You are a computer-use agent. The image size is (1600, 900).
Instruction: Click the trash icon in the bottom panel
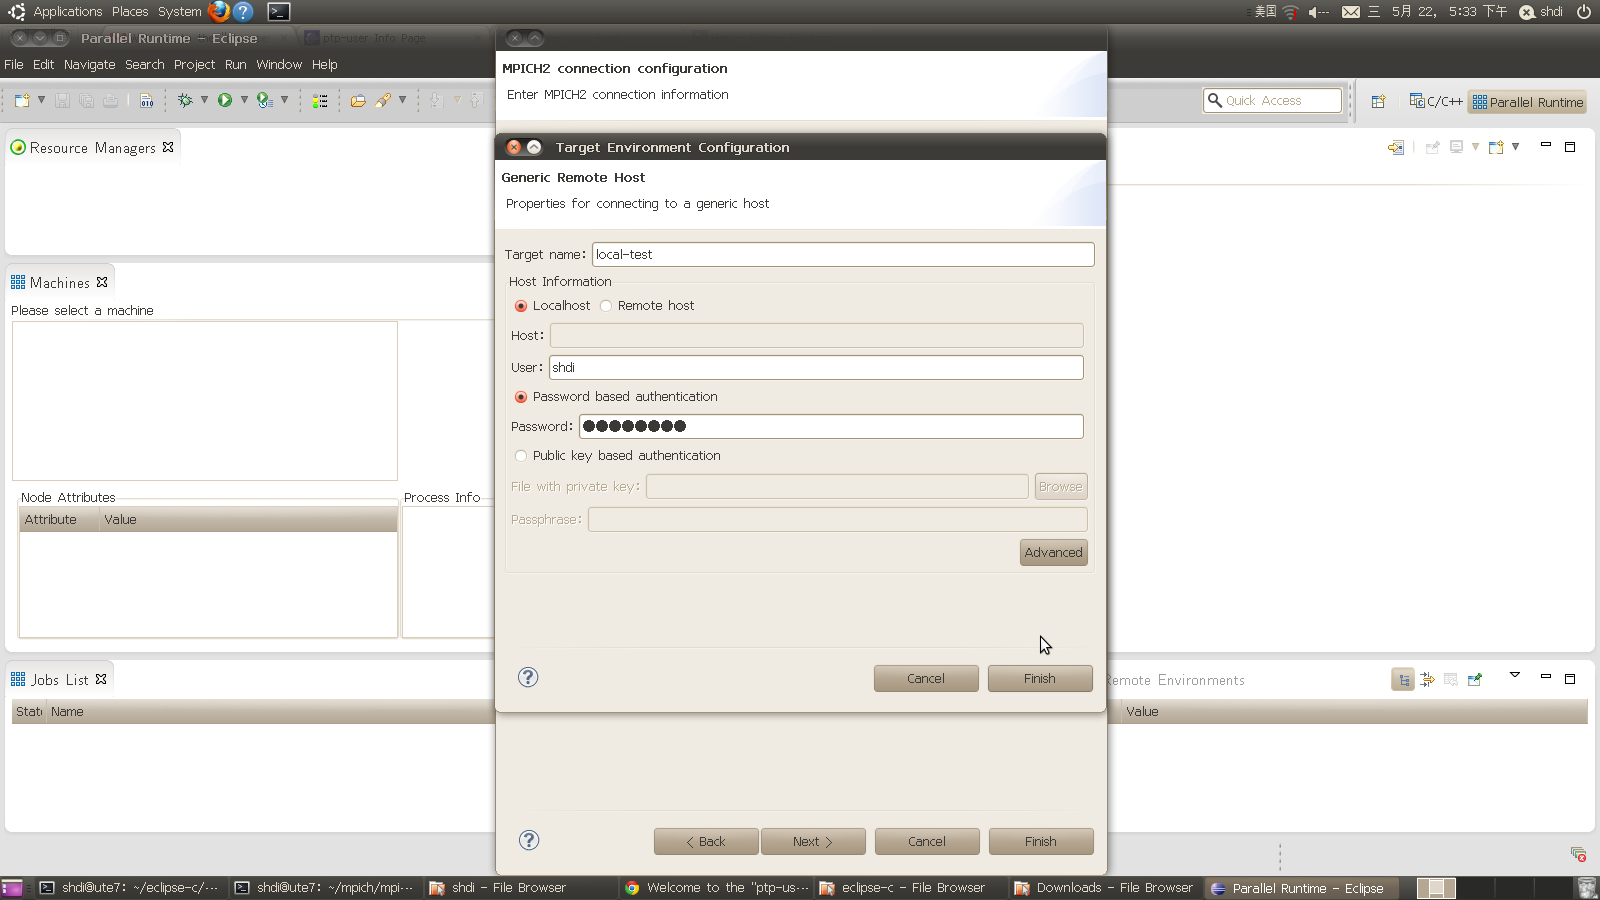point(1586,888)
